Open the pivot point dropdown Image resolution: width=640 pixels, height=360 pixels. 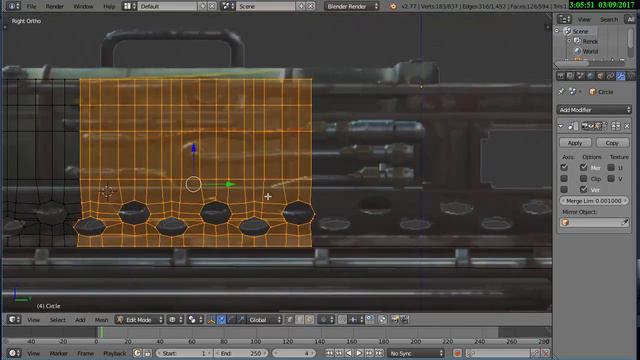pyautogui.click(x=195, y=320)
